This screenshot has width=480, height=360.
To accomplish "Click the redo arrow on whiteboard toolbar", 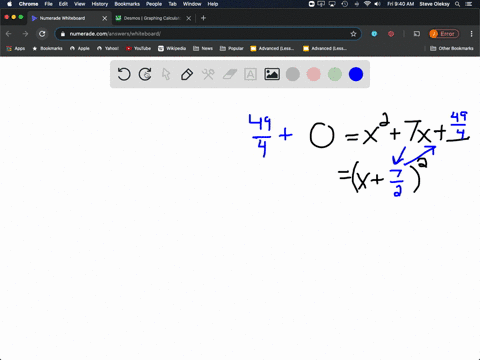I will pyautogui.click(x=145, y=74).
